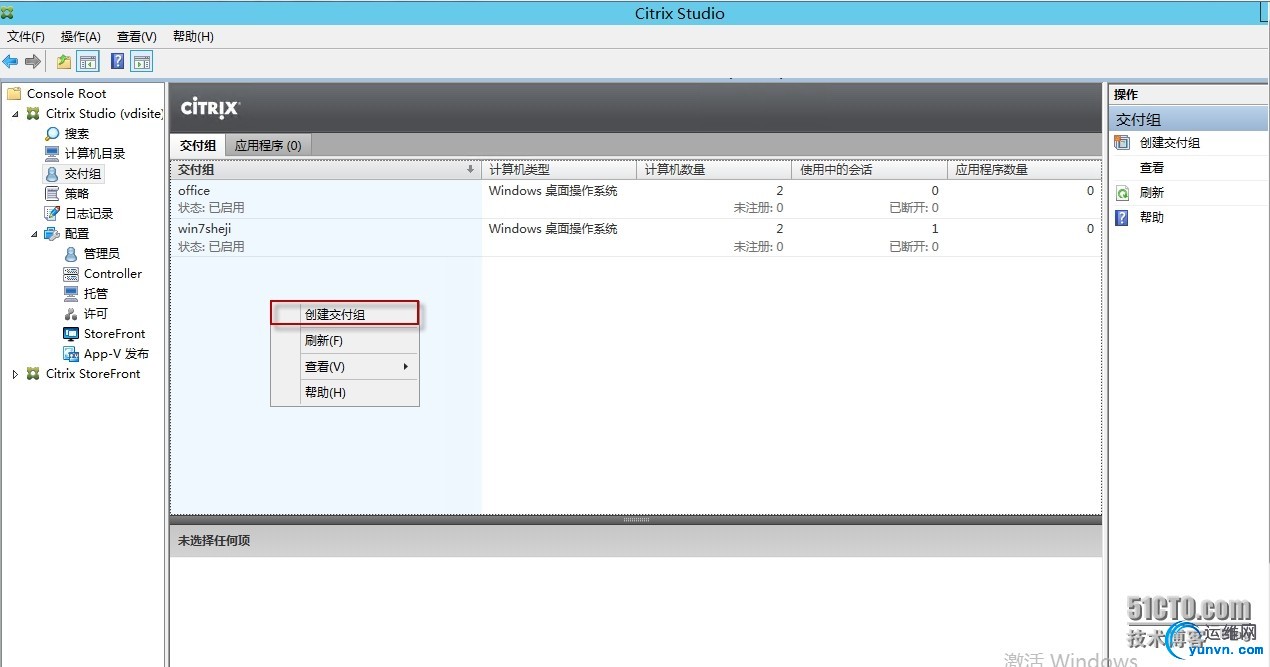Open the 计算机目录 icon in the tree
This screenshot has height=667, width=1270.
(x=52, y=153)
